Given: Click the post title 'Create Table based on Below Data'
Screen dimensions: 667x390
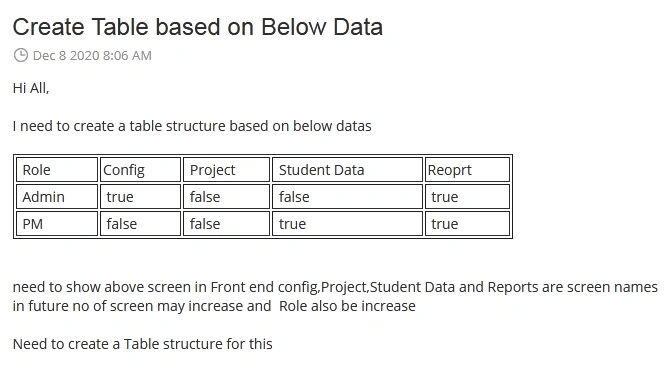Looking at the screenshot, I should (x=198, y=27).
